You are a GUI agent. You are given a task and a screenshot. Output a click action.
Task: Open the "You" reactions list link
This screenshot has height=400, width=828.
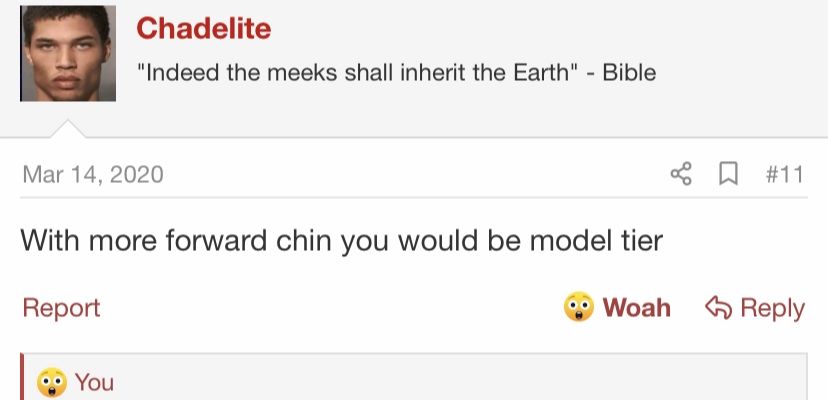[94, 383]
